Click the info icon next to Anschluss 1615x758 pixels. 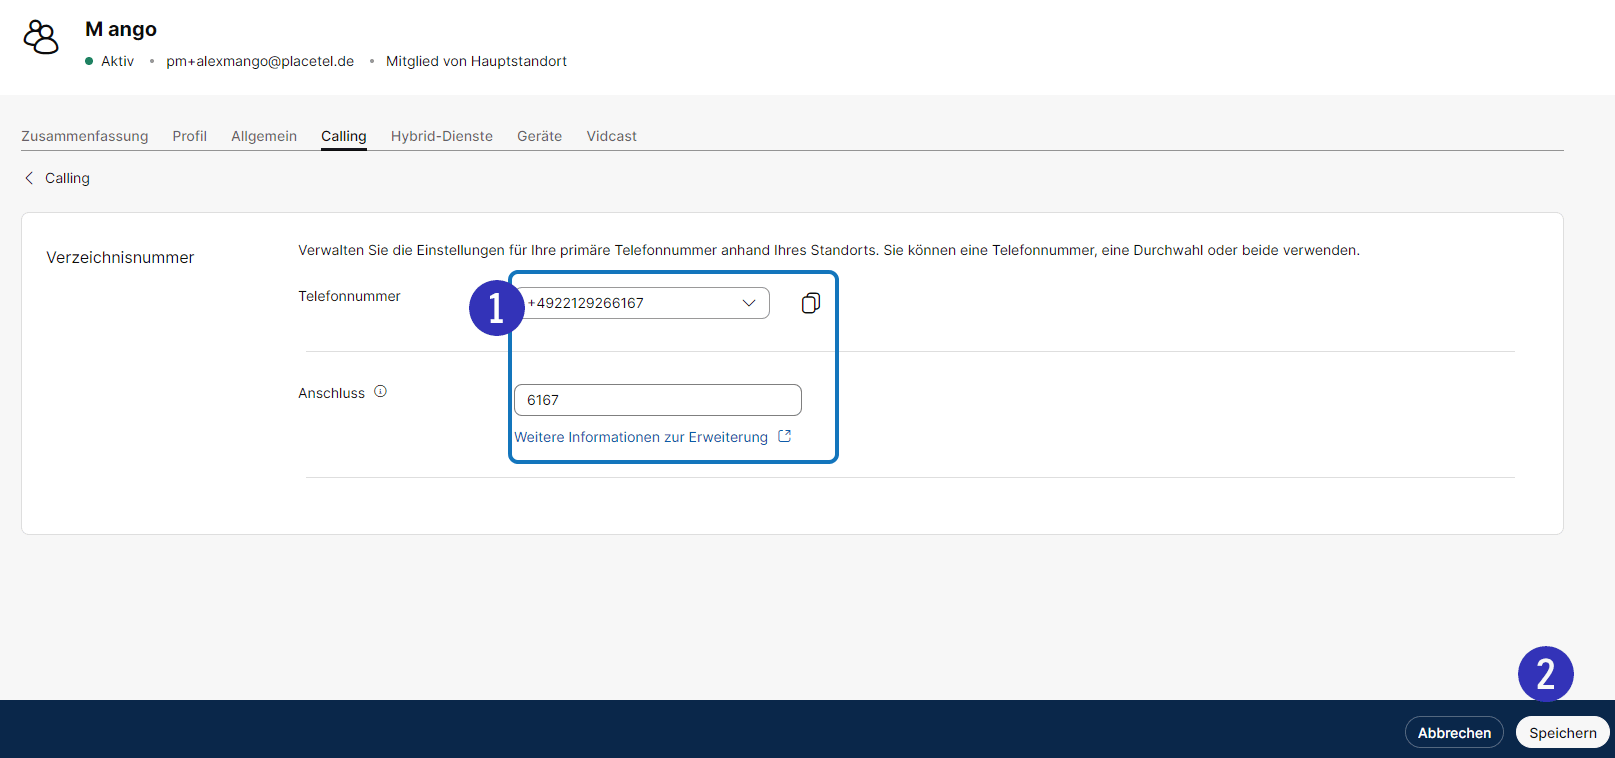[381, 392]
